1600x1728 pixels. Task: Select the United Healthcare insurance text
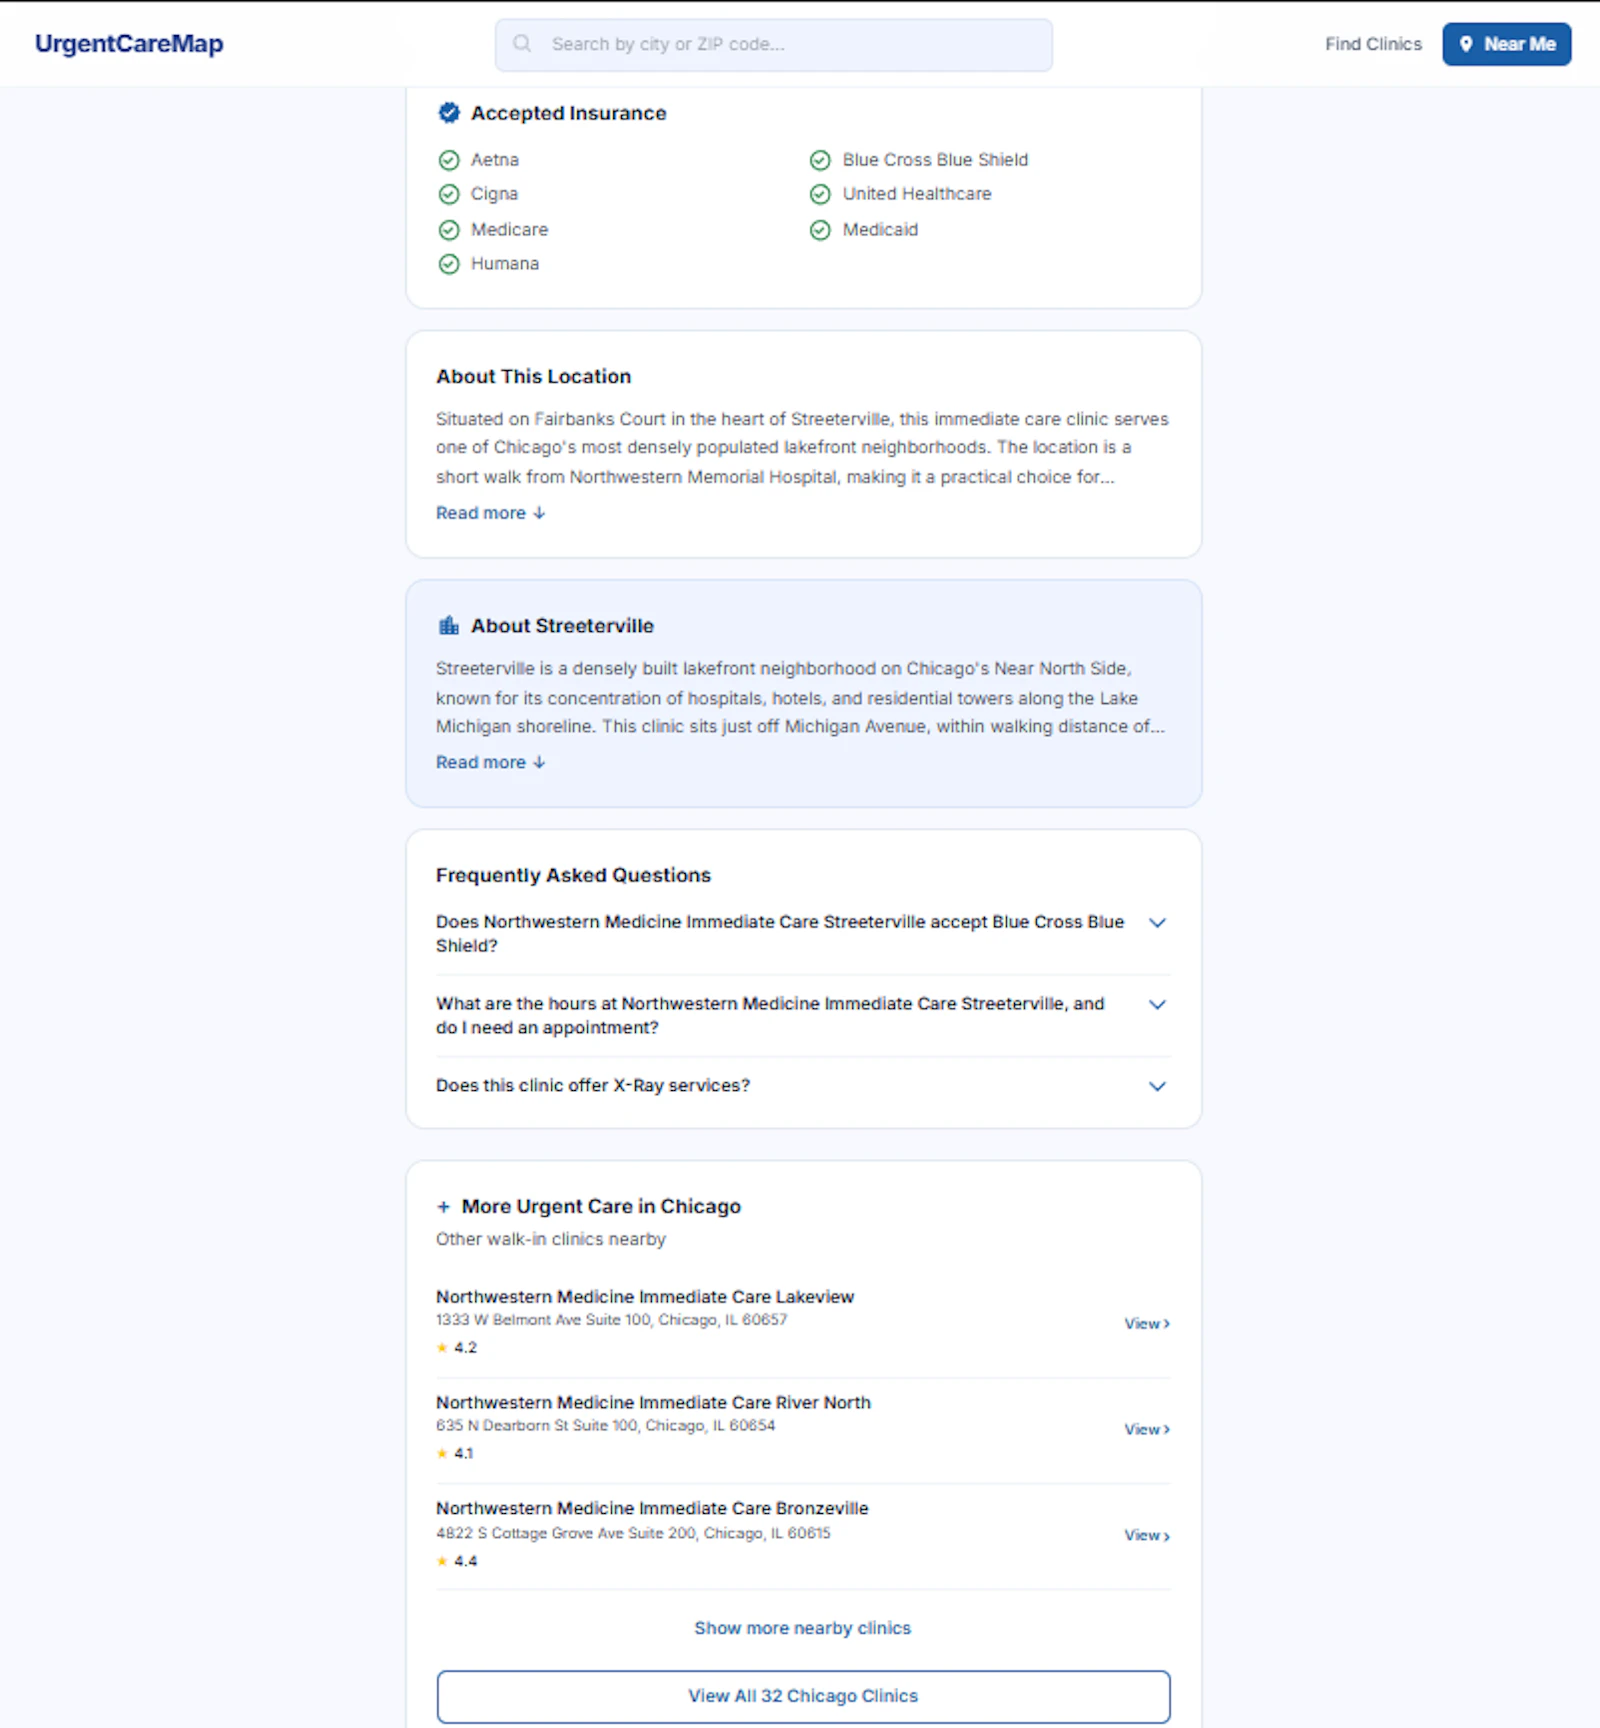[917, 194]
